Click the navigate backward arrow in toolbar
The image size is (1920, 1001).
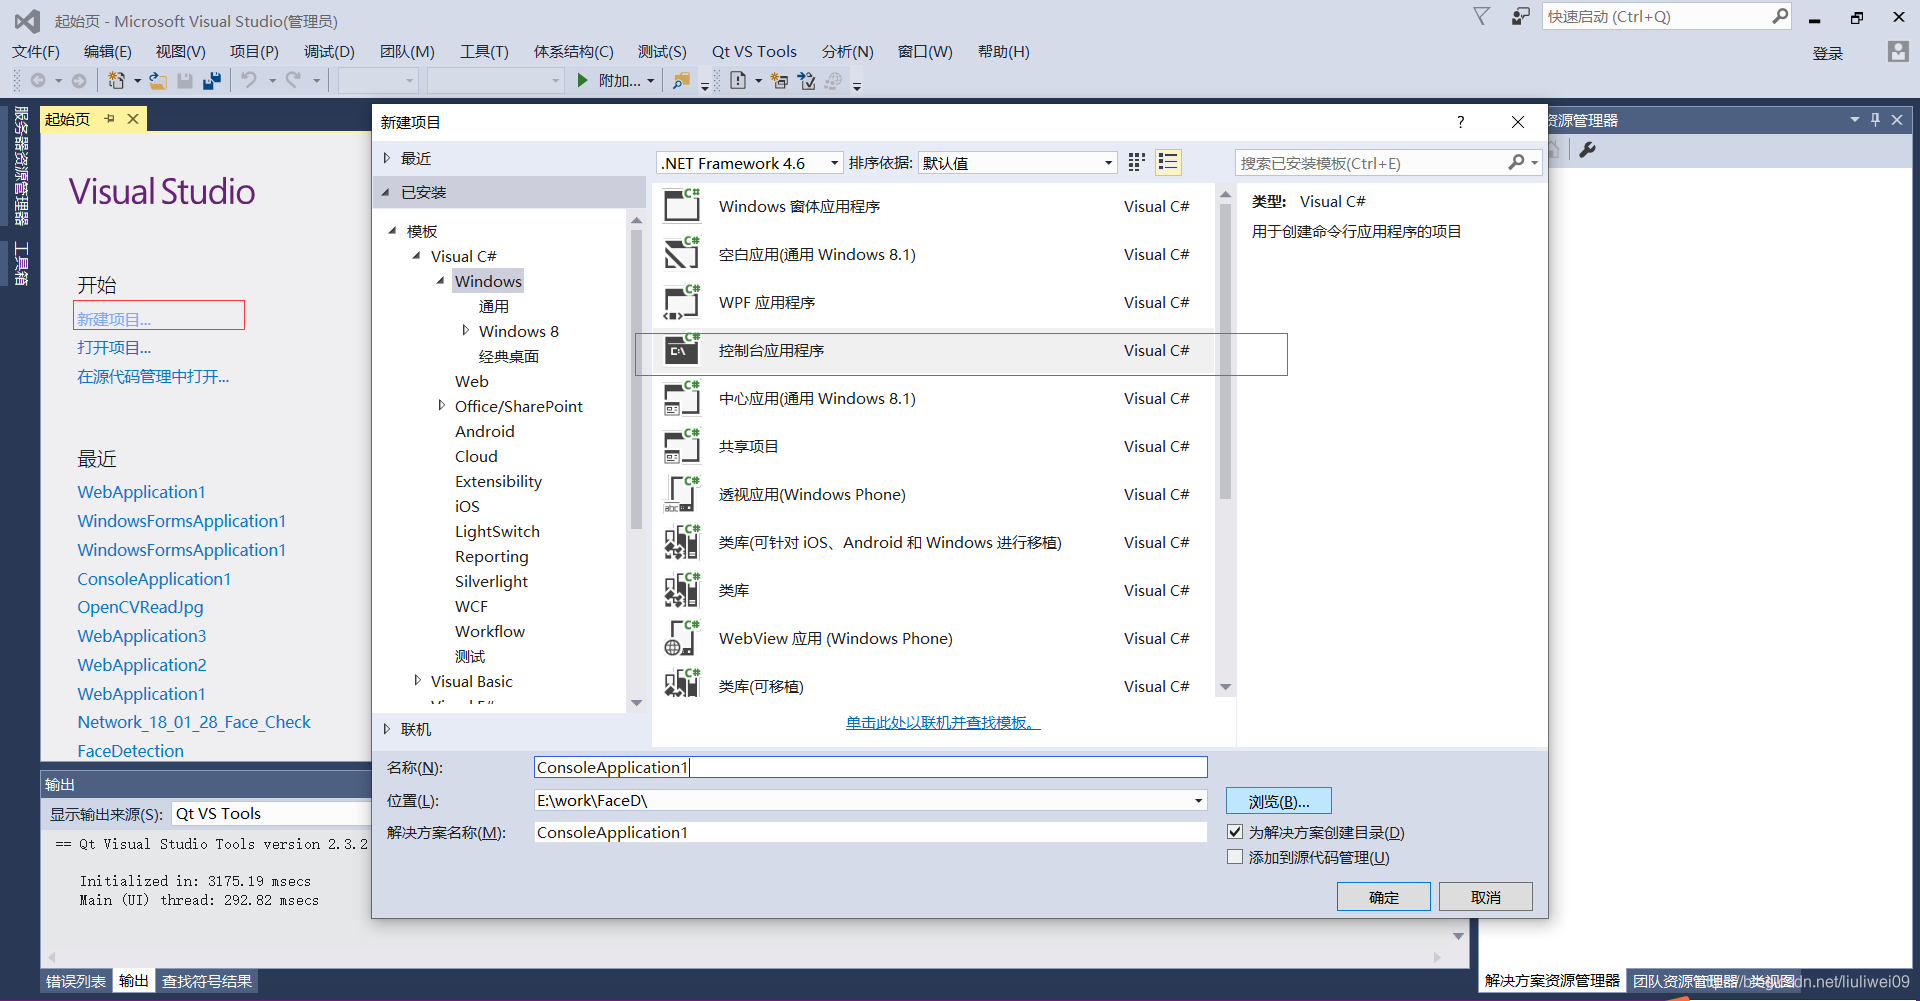coord(38,80)
